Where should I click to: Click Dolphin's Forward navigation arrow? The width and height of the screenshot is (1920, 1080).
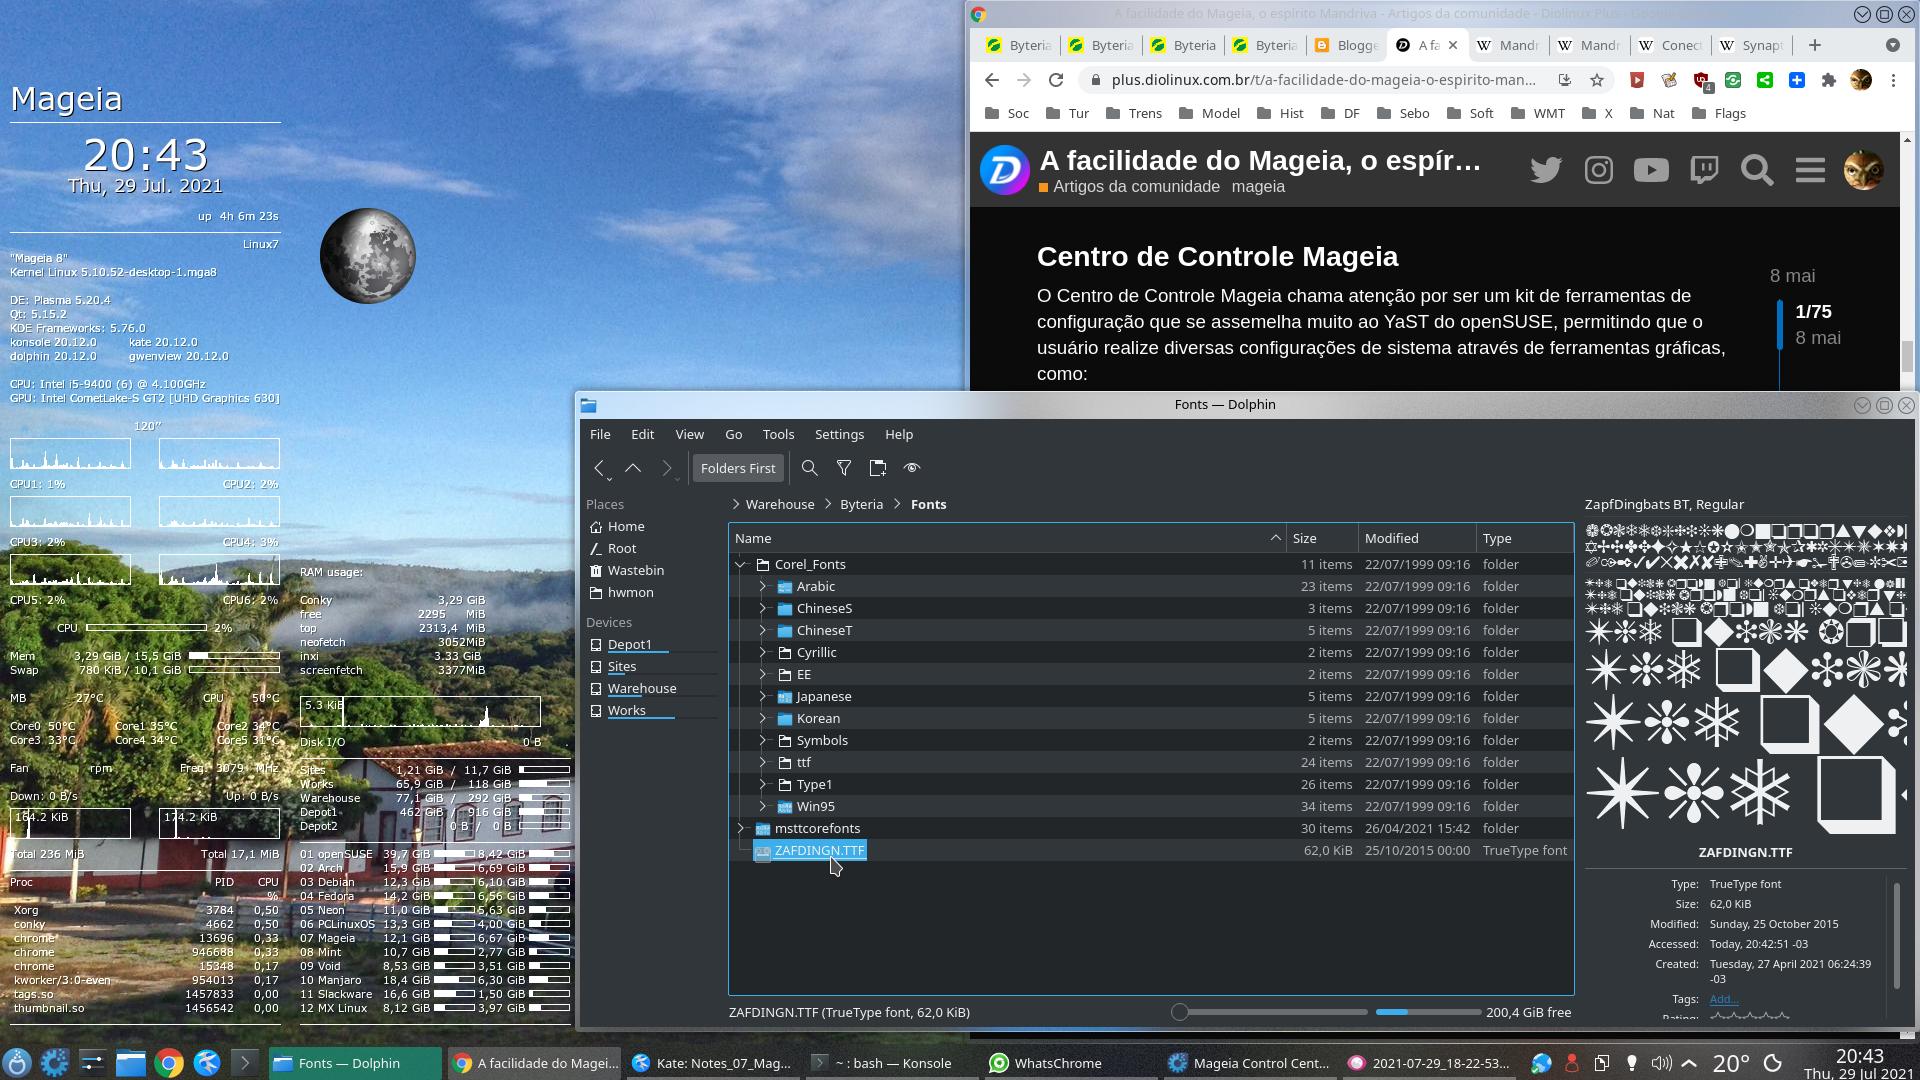667,468
